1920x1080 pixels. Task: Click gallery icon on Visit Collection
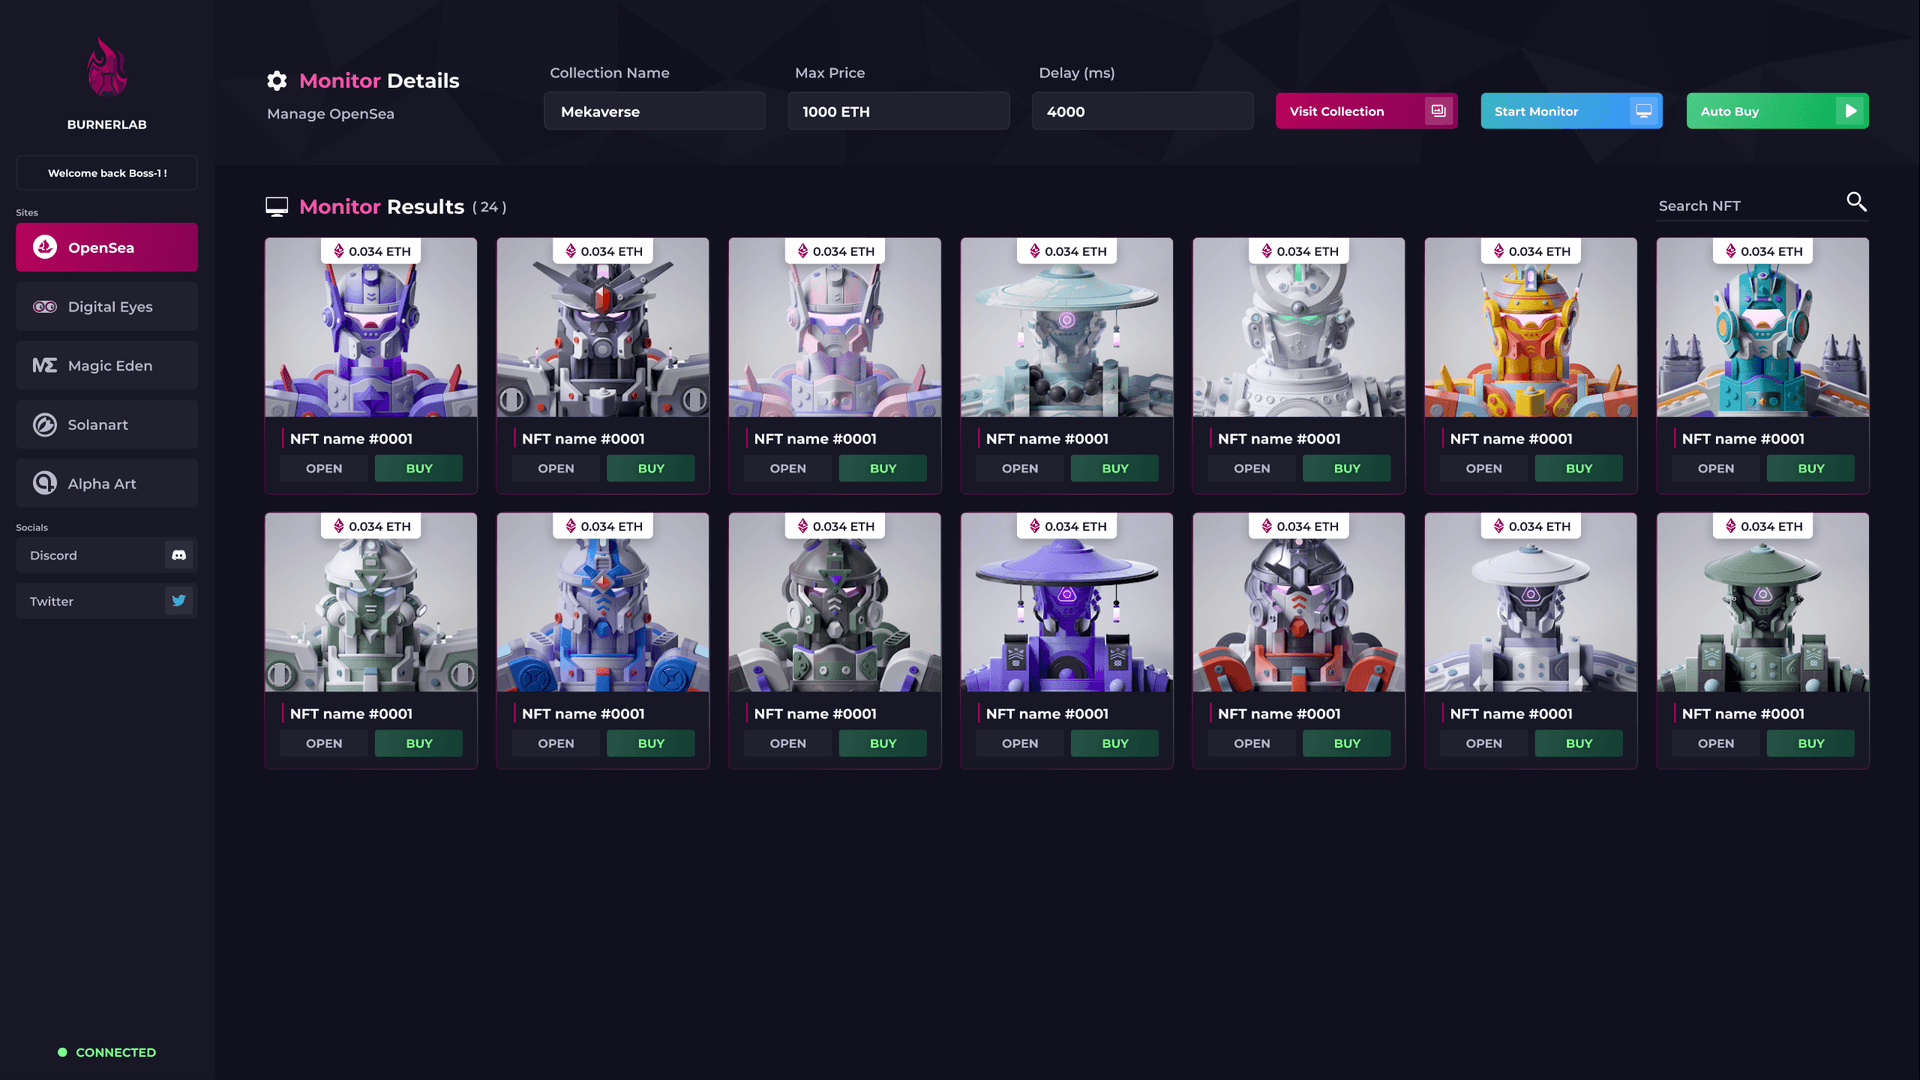1438,111
